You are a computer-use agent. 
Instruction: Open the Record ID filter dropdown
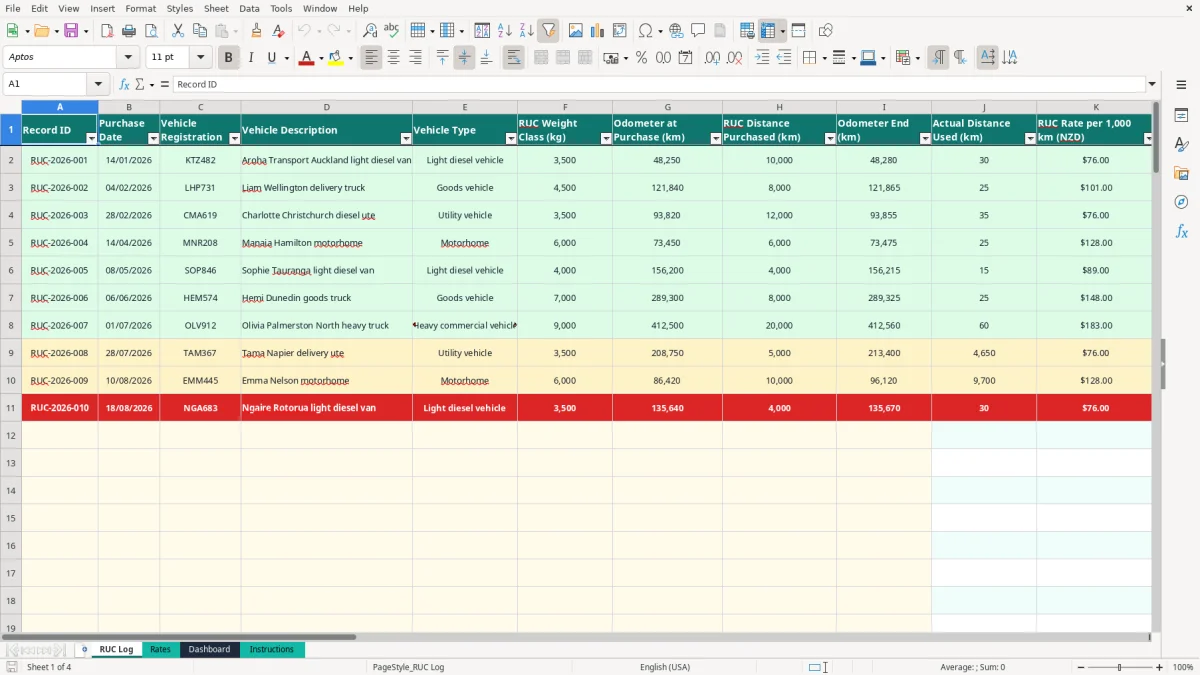(92, 139)
